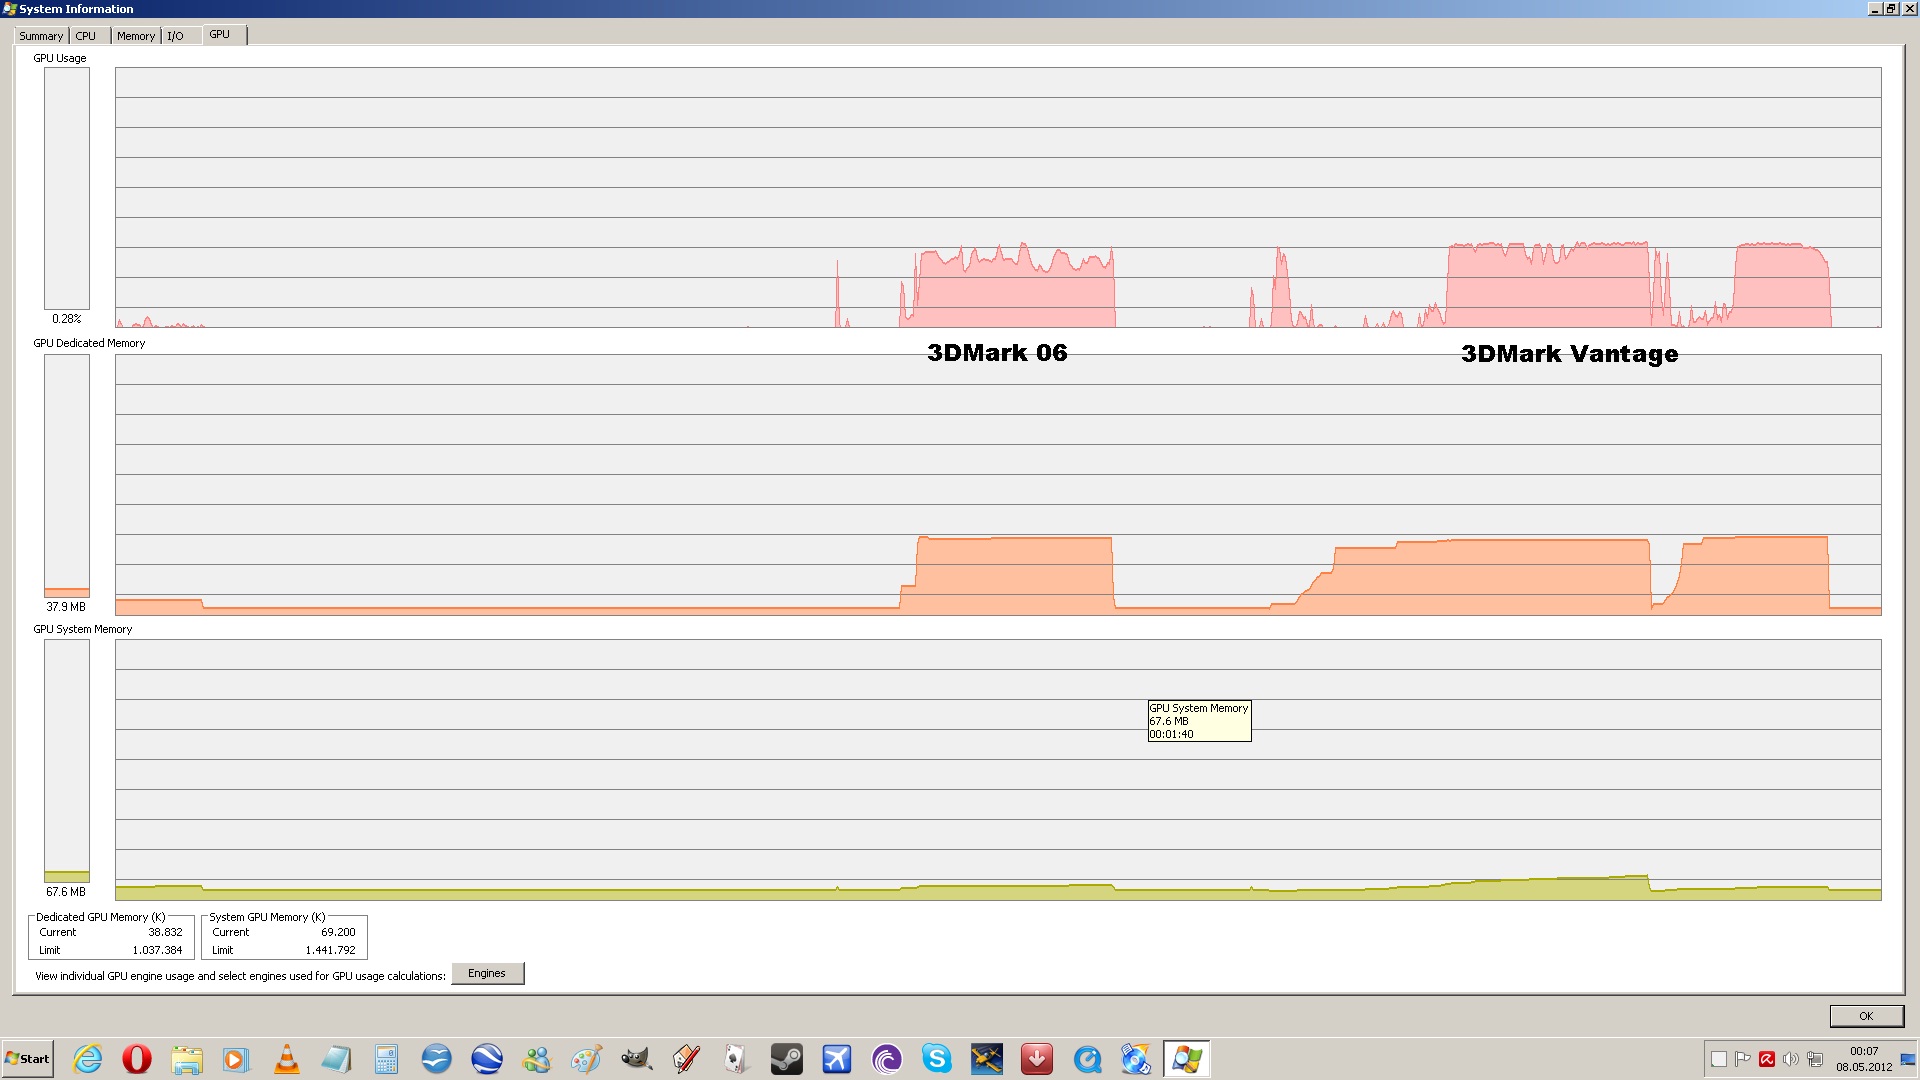Launch Steam from the taskbar

point(787,1059)
